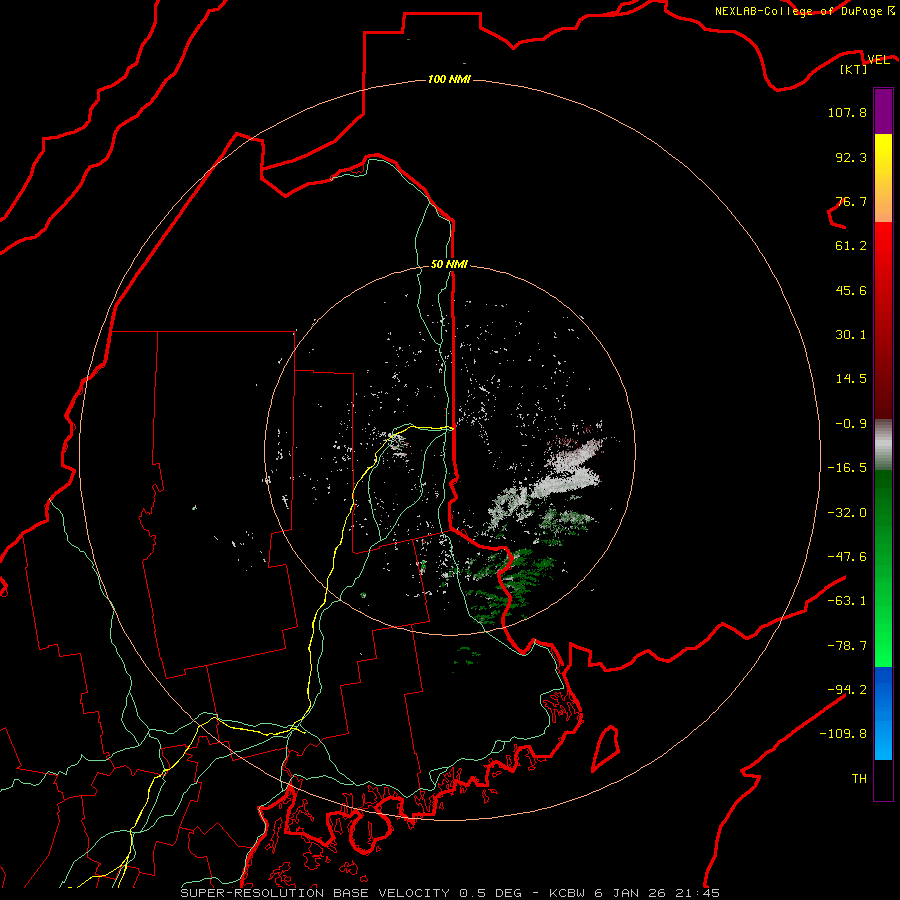Click the Super-Resolution Base Velocity caption
Viewport: 900px width, 900px height.
[449, 893]
